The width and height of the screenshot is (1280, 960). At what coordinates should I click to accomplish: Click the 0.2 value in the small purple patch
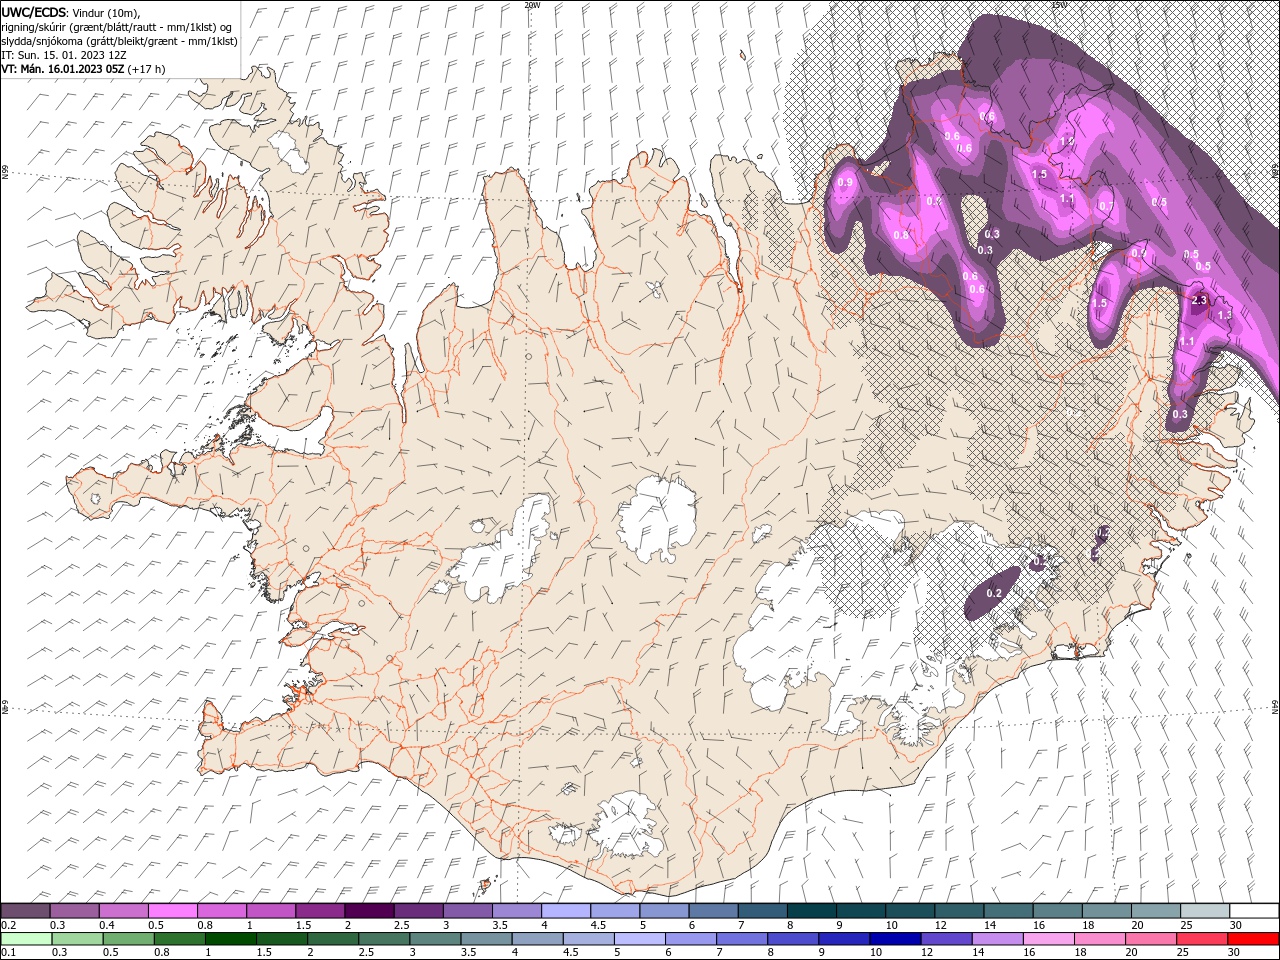click(994, 593)
